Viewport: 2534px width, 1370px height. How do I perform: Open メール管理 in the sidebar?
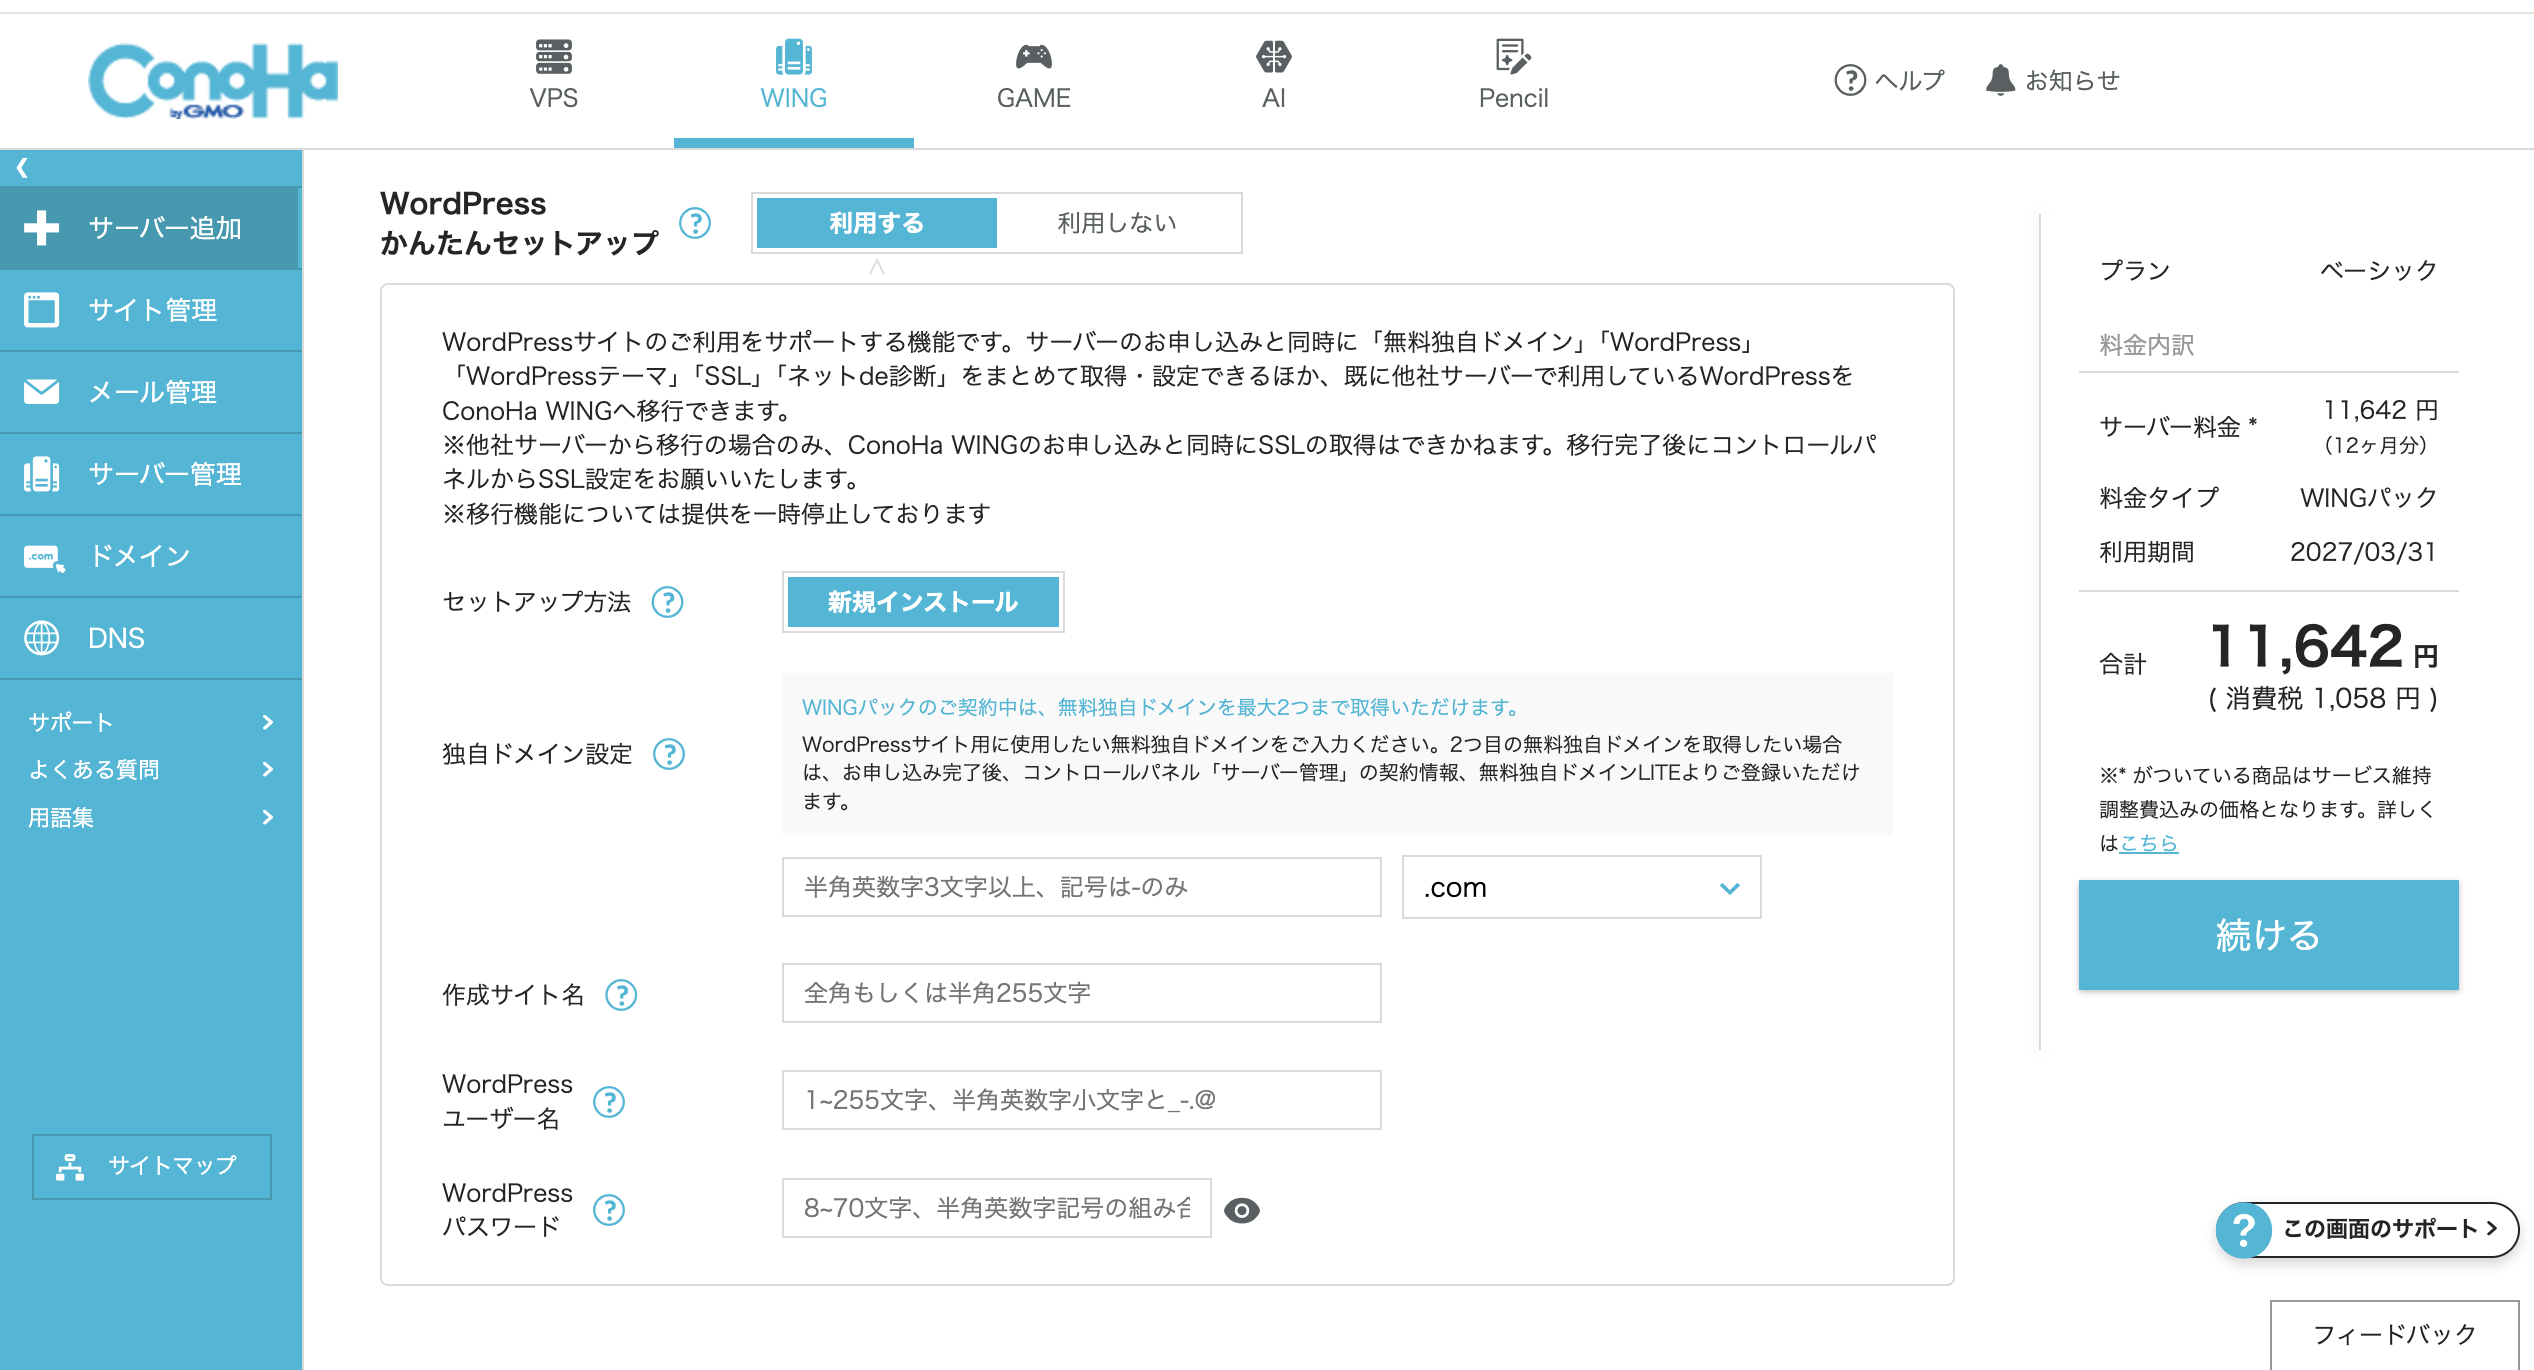[151, 392]
